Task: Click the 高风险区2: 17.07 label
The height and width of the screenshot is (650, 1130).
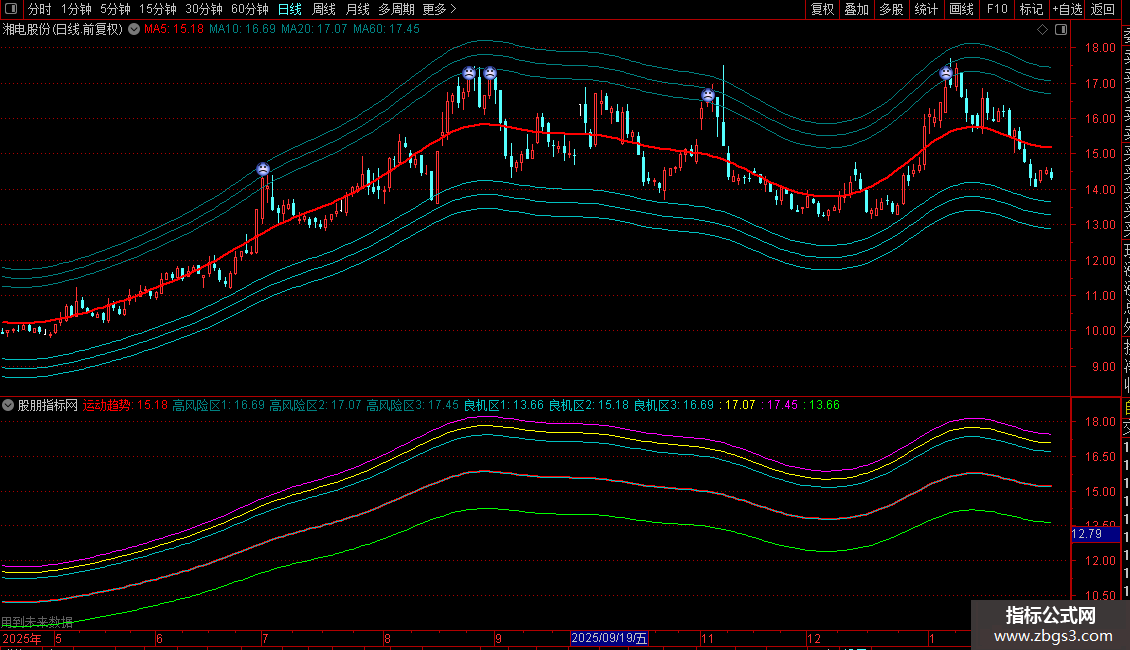Action: 315,405
